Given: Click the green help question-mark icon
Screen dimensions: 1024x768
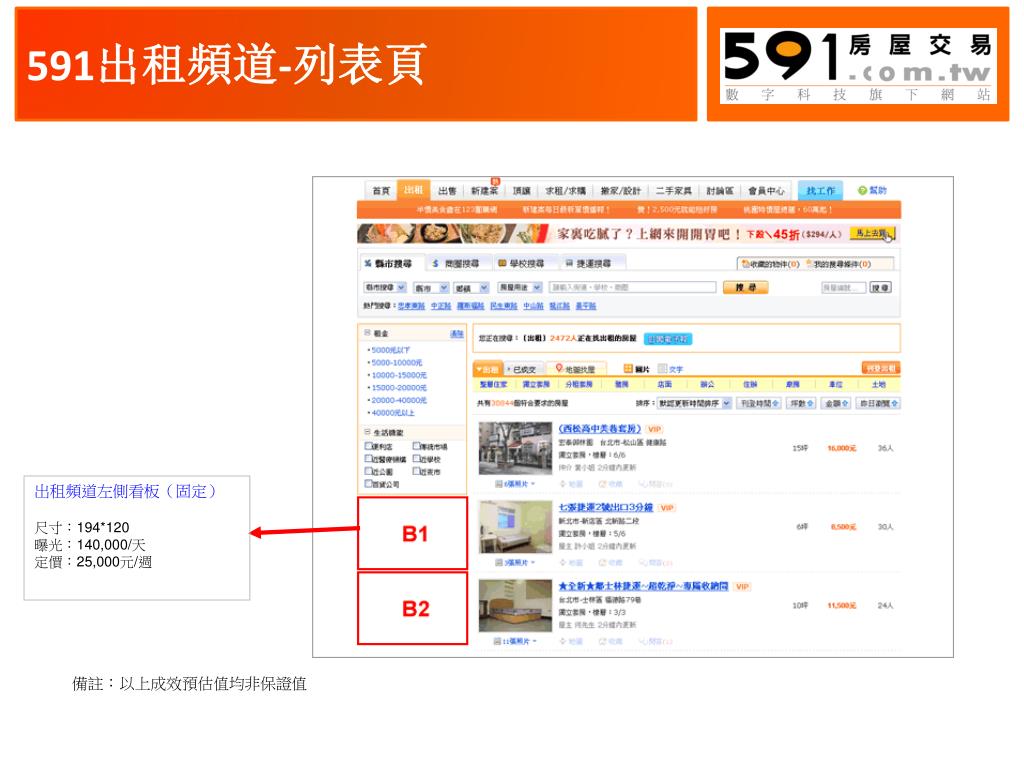Looking at the screenshot, I should (861, 190).
